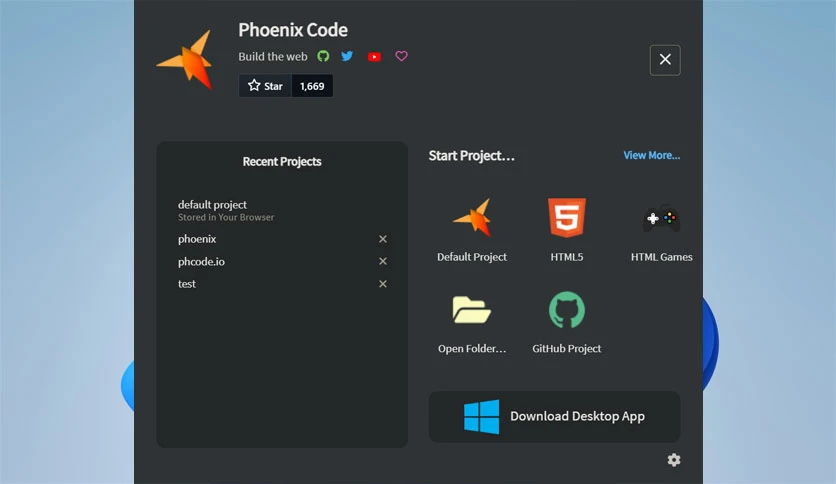836x484 pixels.
Task: Click the 1,669 star count
Action: coord(312,86)
